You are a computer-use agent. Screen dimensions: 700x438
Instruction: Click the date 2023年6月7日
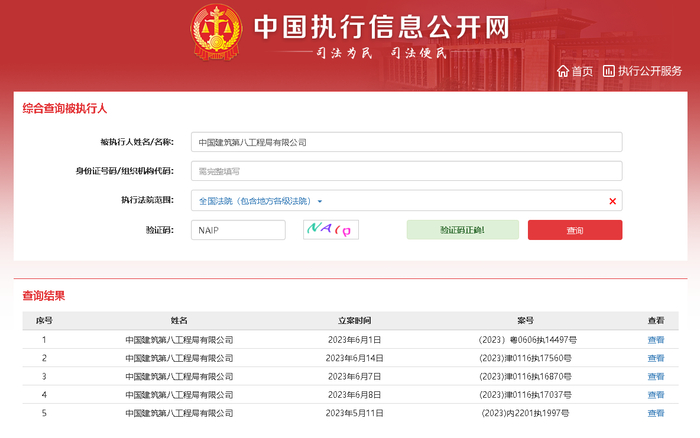coord(354,376)
